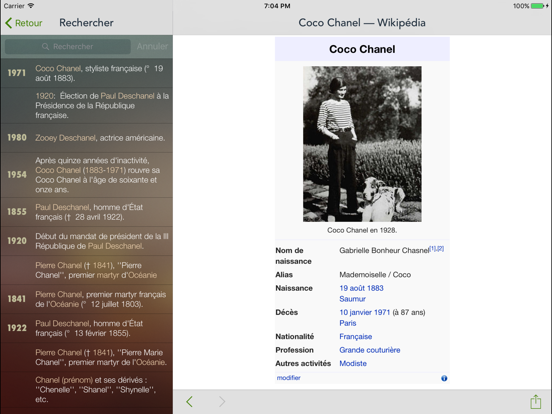This screenshot has height=414, width=552.
Task: Open the Grande couturière link
Action: coord(370,350)
